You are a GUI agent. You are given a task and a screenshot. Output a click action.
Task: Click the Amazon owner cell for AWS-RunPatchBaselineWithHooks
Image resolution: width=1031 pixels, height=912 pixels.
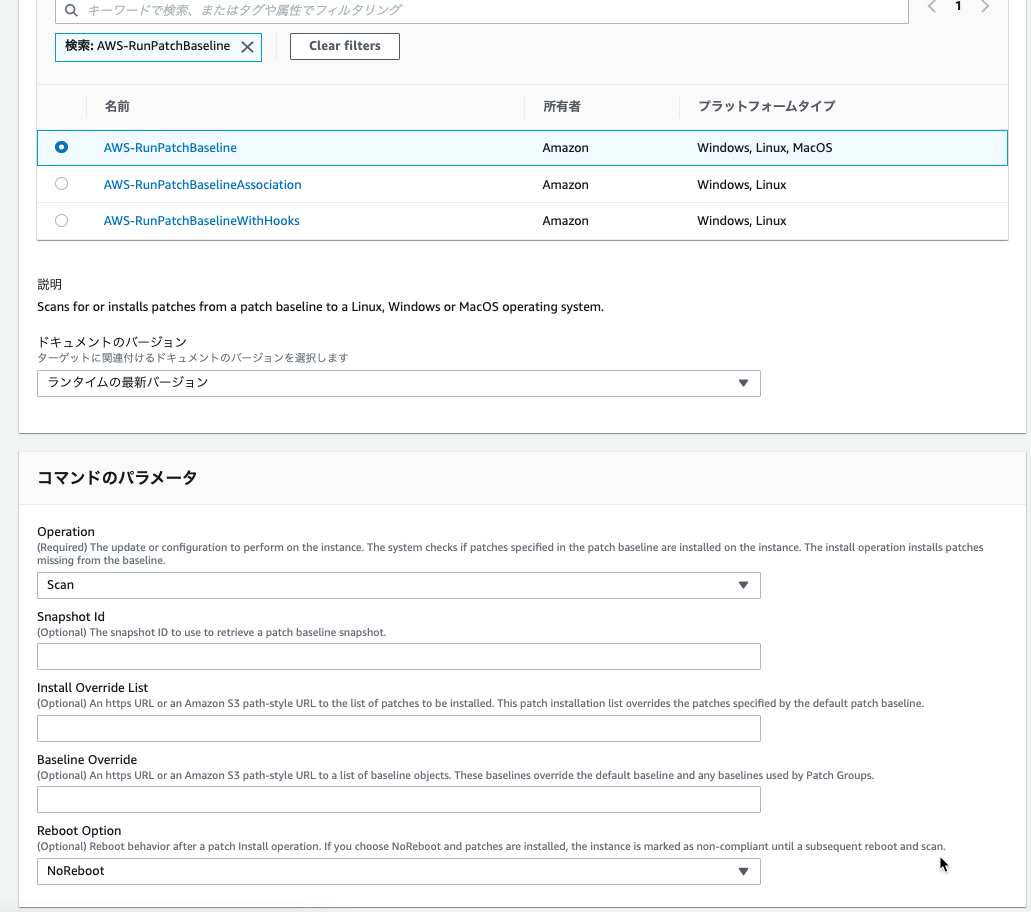[x=565, y=221]
